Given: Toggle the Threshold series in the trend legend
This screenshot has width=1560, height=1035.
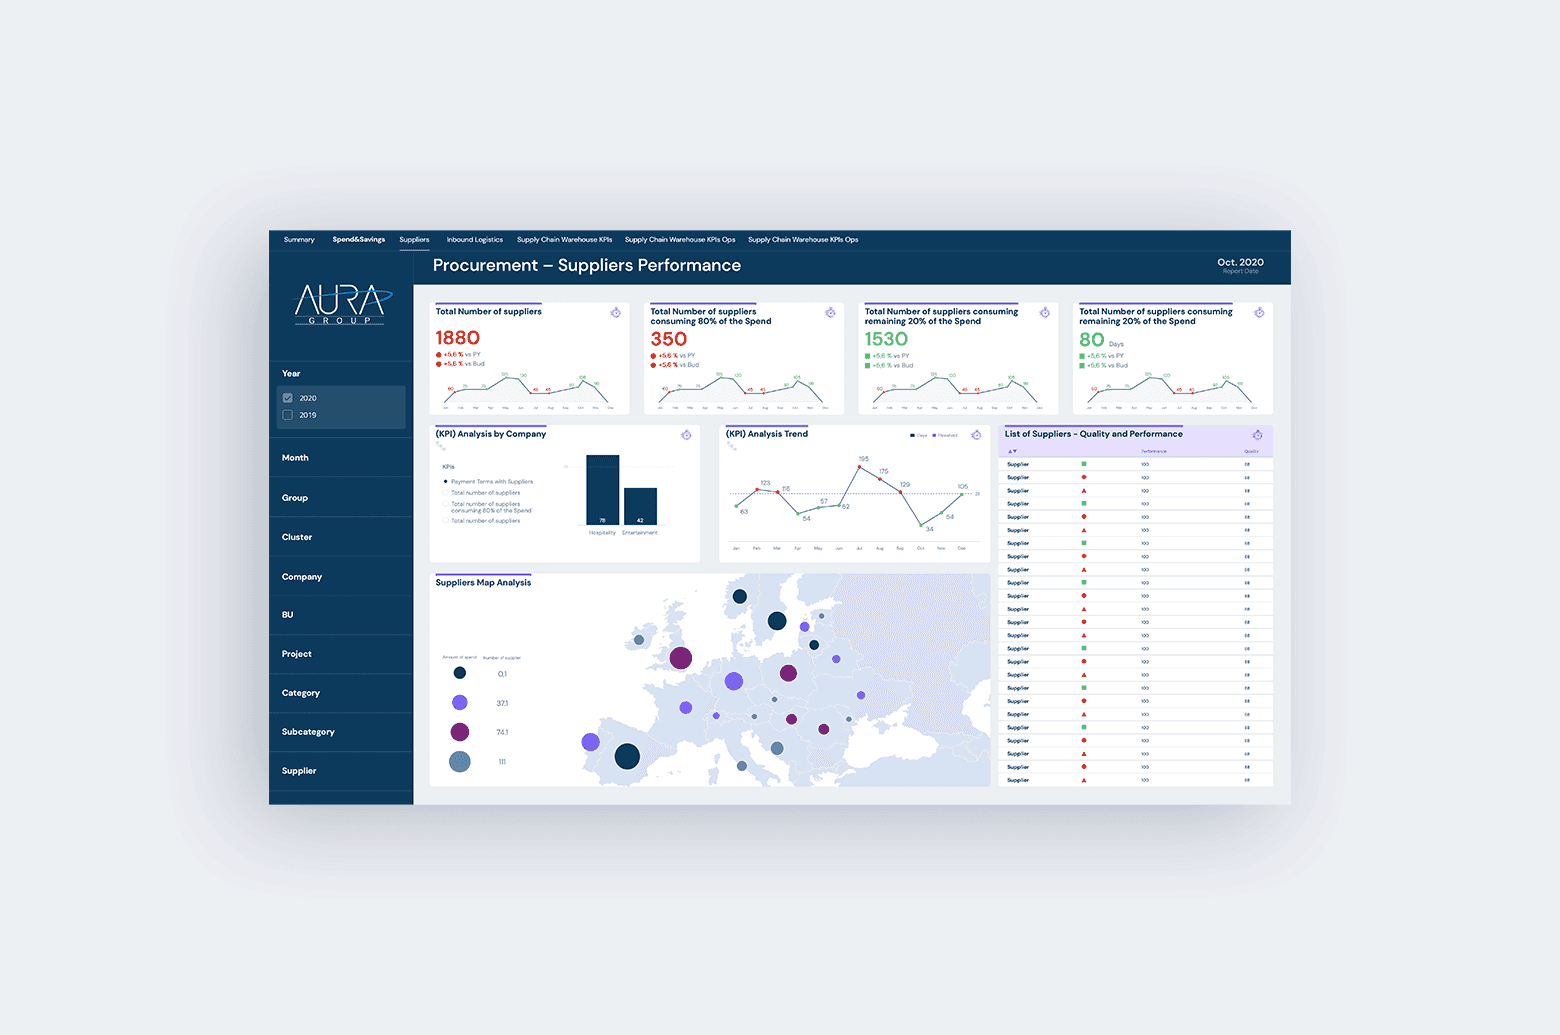Looking at the screenshot, I should (945, 436).
